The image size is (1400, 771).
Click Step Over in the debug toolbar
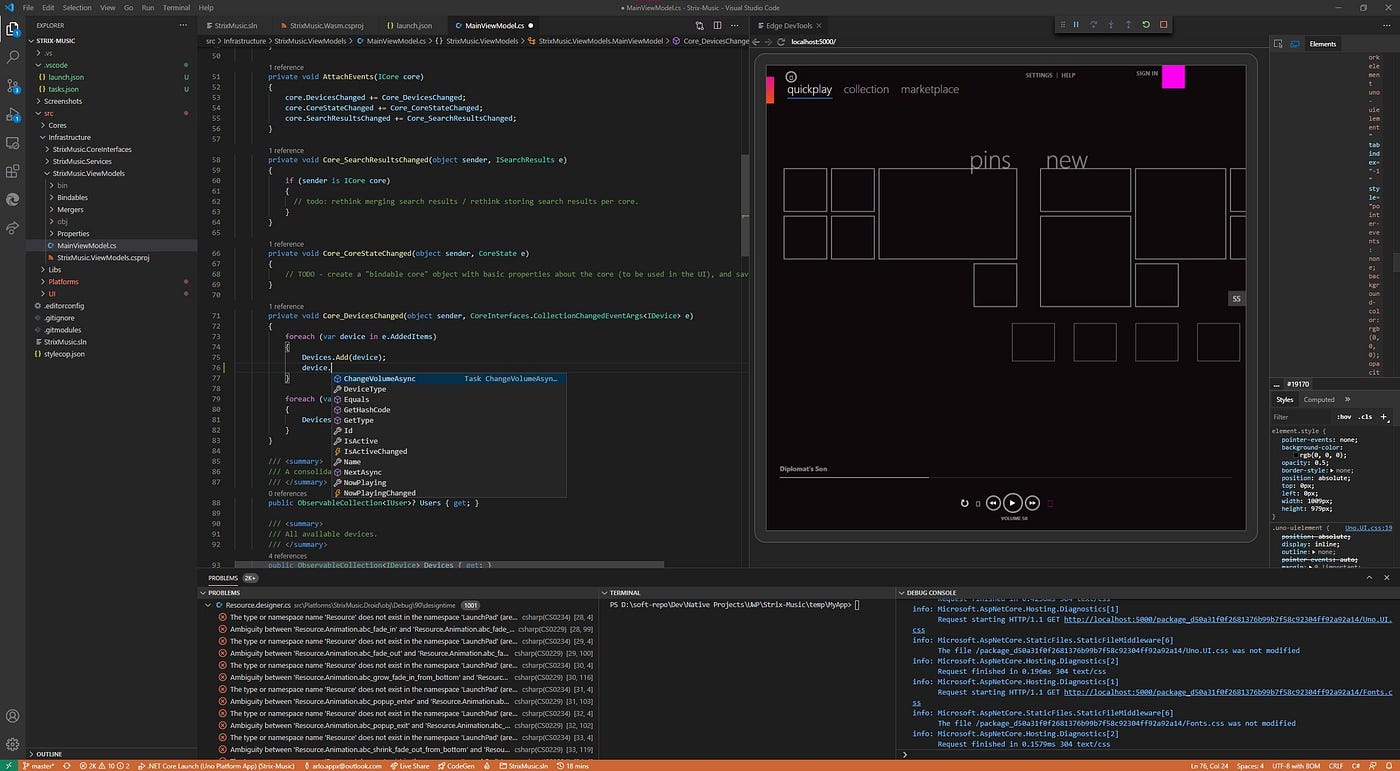pyautogui.click(x=1093, y=24)
